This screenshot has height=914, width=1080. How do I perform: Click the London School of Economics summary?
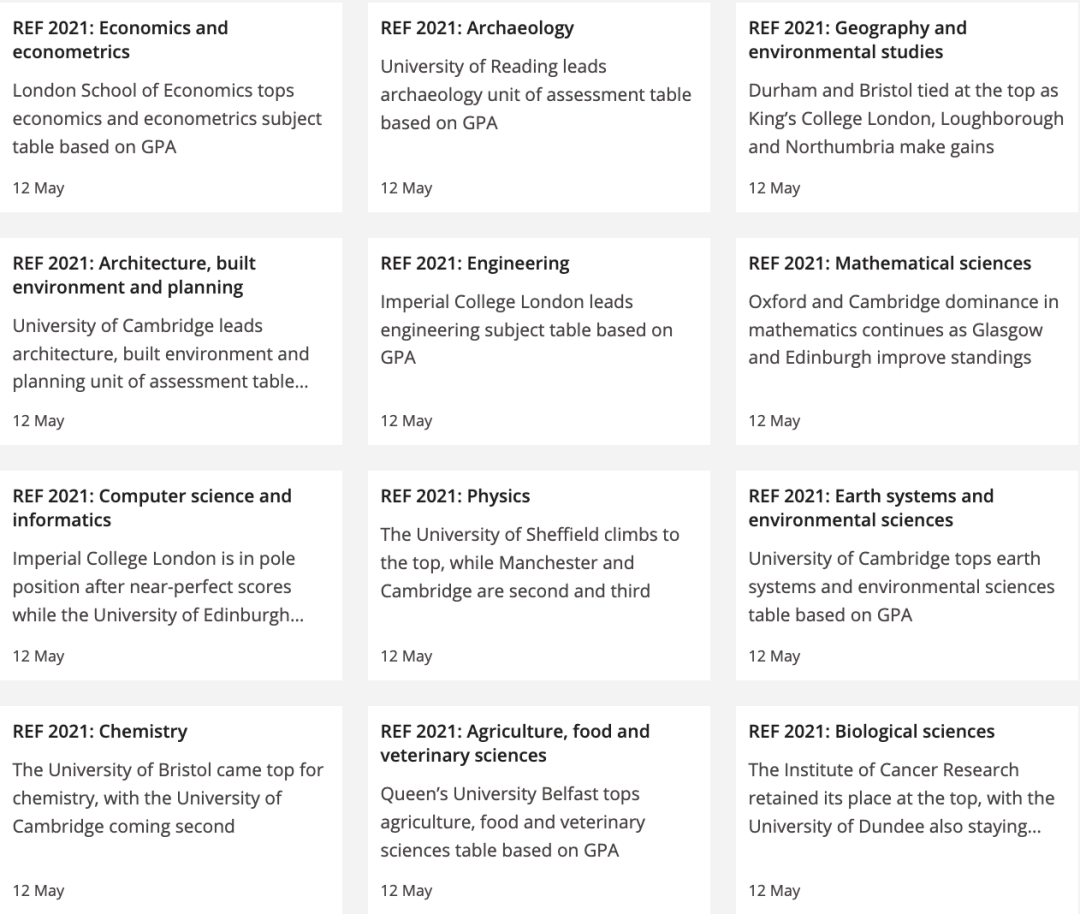[167, 118]
